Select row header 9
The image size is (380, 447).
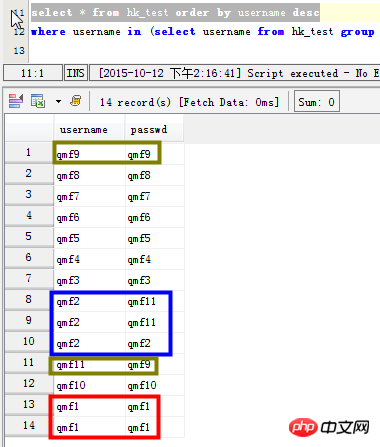pyautogui.click(x=29, y=321)
